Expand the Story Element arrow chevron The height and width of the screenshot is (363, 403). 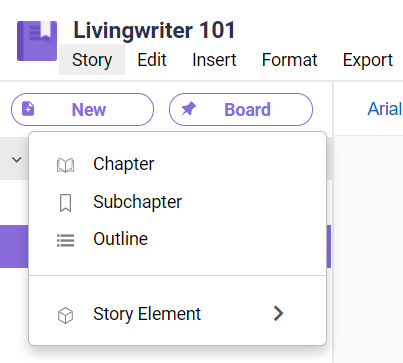click(278, 314)
